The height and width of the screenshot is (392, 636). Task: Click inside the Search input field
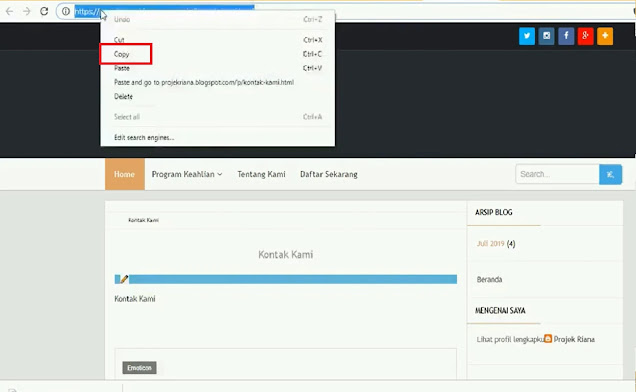coord(557,174)
